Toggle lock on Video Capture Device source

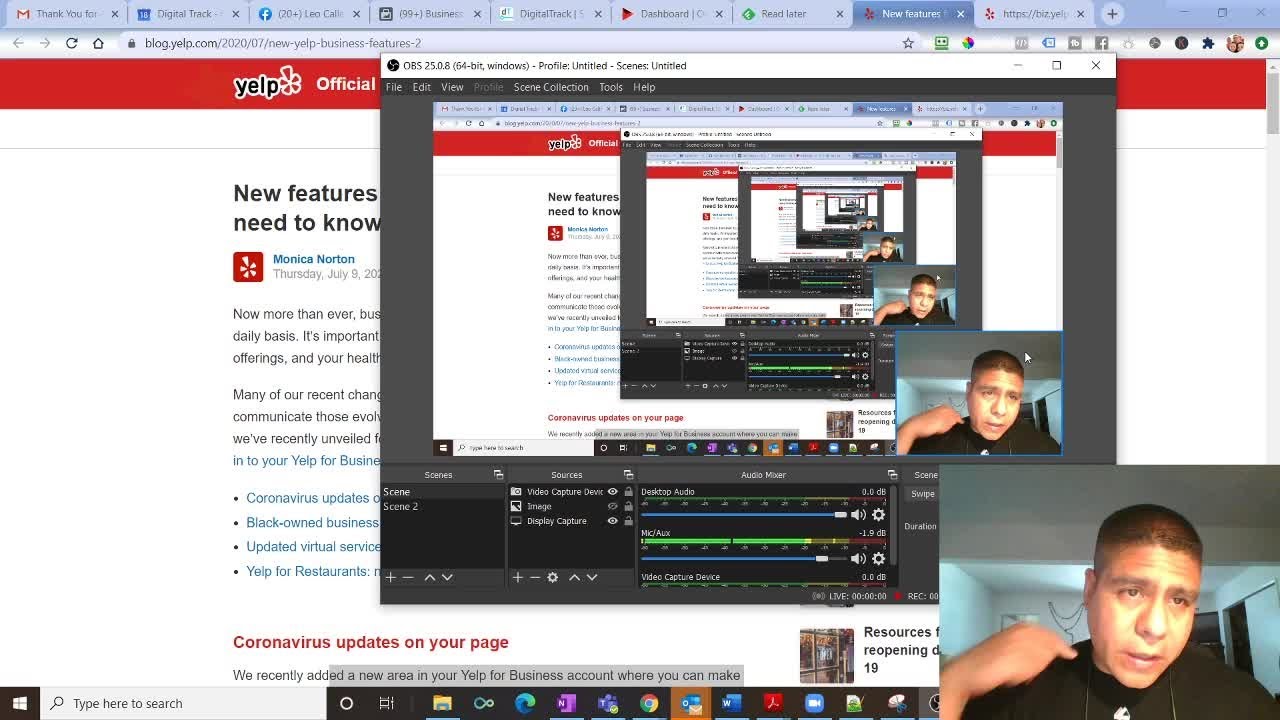(628, 491)
